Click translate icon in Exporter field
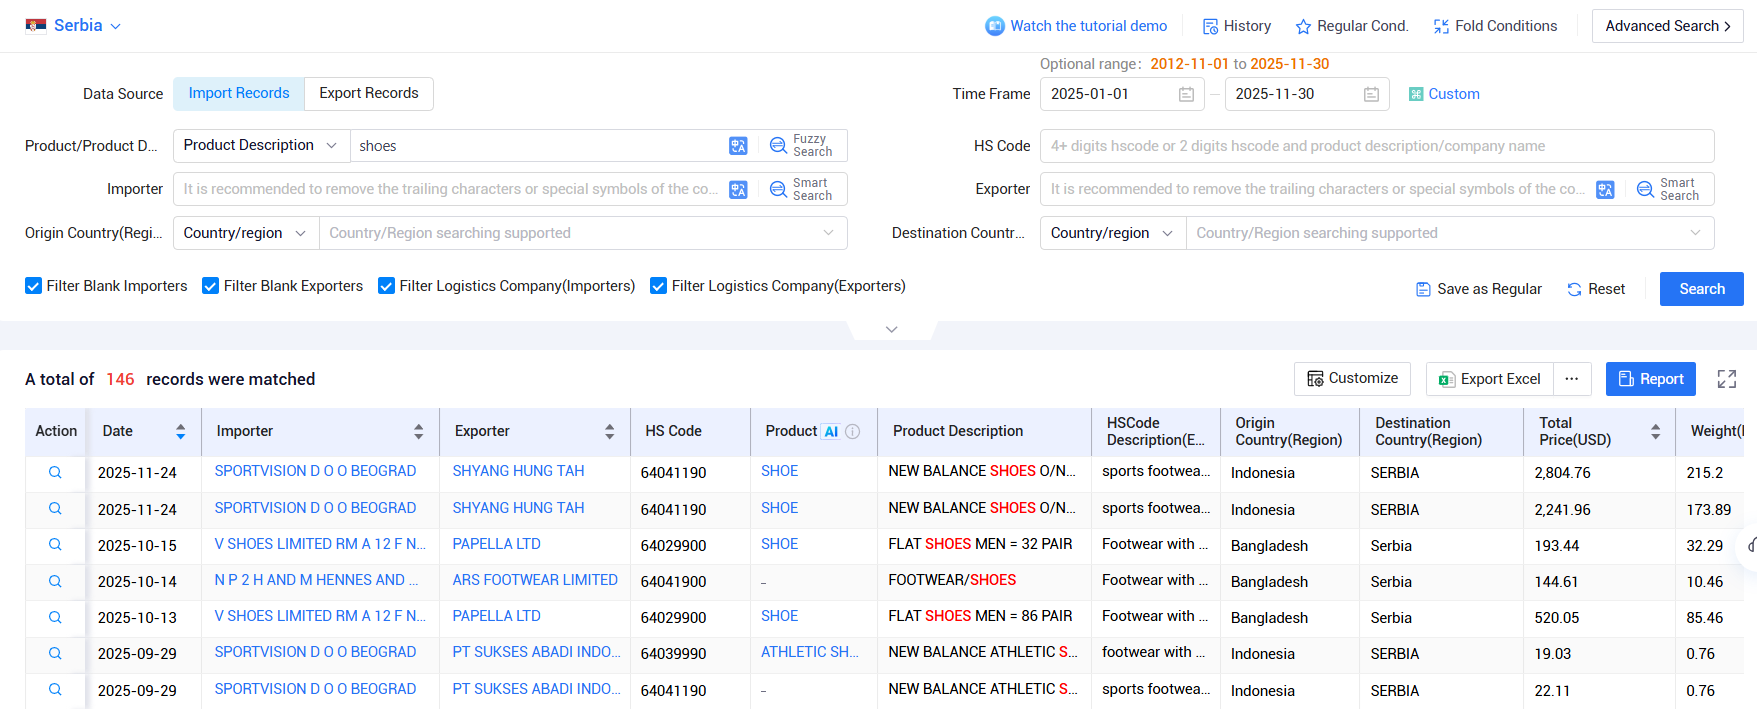The width and height of the screenshot is (1757, 709). 1605,189
